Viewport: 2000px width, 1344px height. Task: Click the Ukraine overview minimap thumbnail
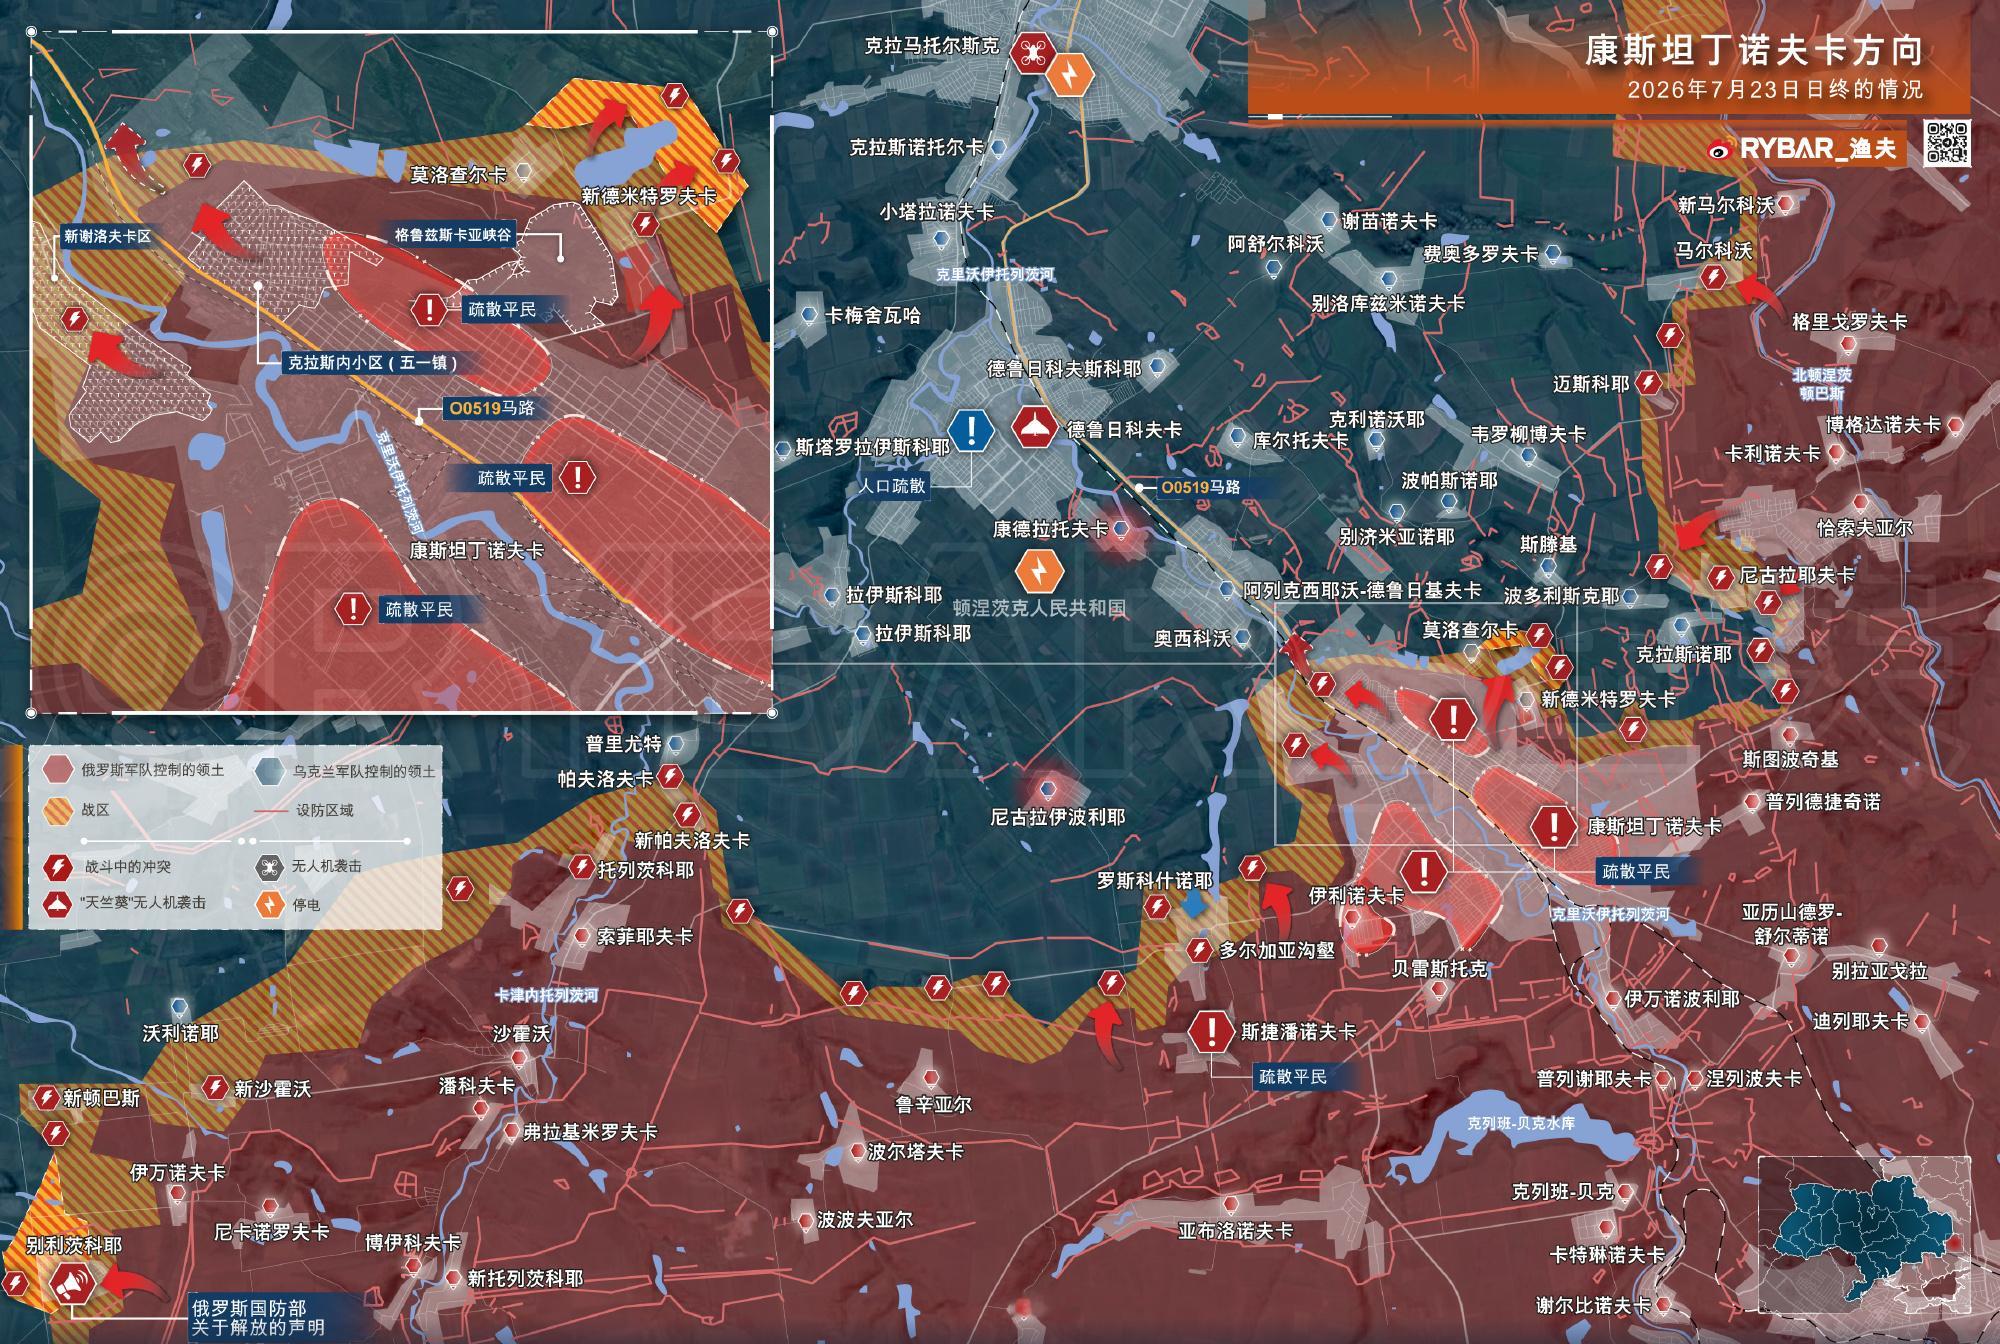1864,1238
